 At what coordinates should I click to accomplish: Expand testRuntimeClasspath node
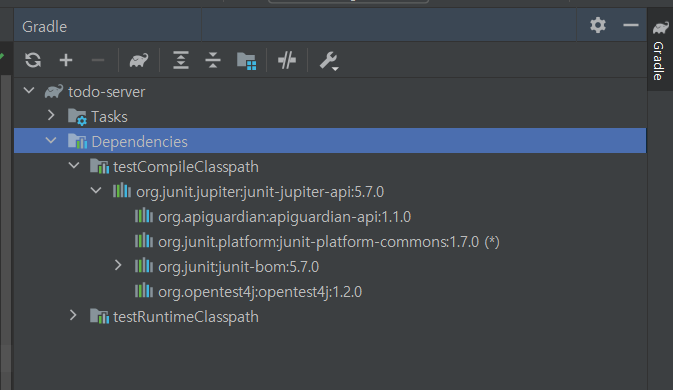[73, 315]
